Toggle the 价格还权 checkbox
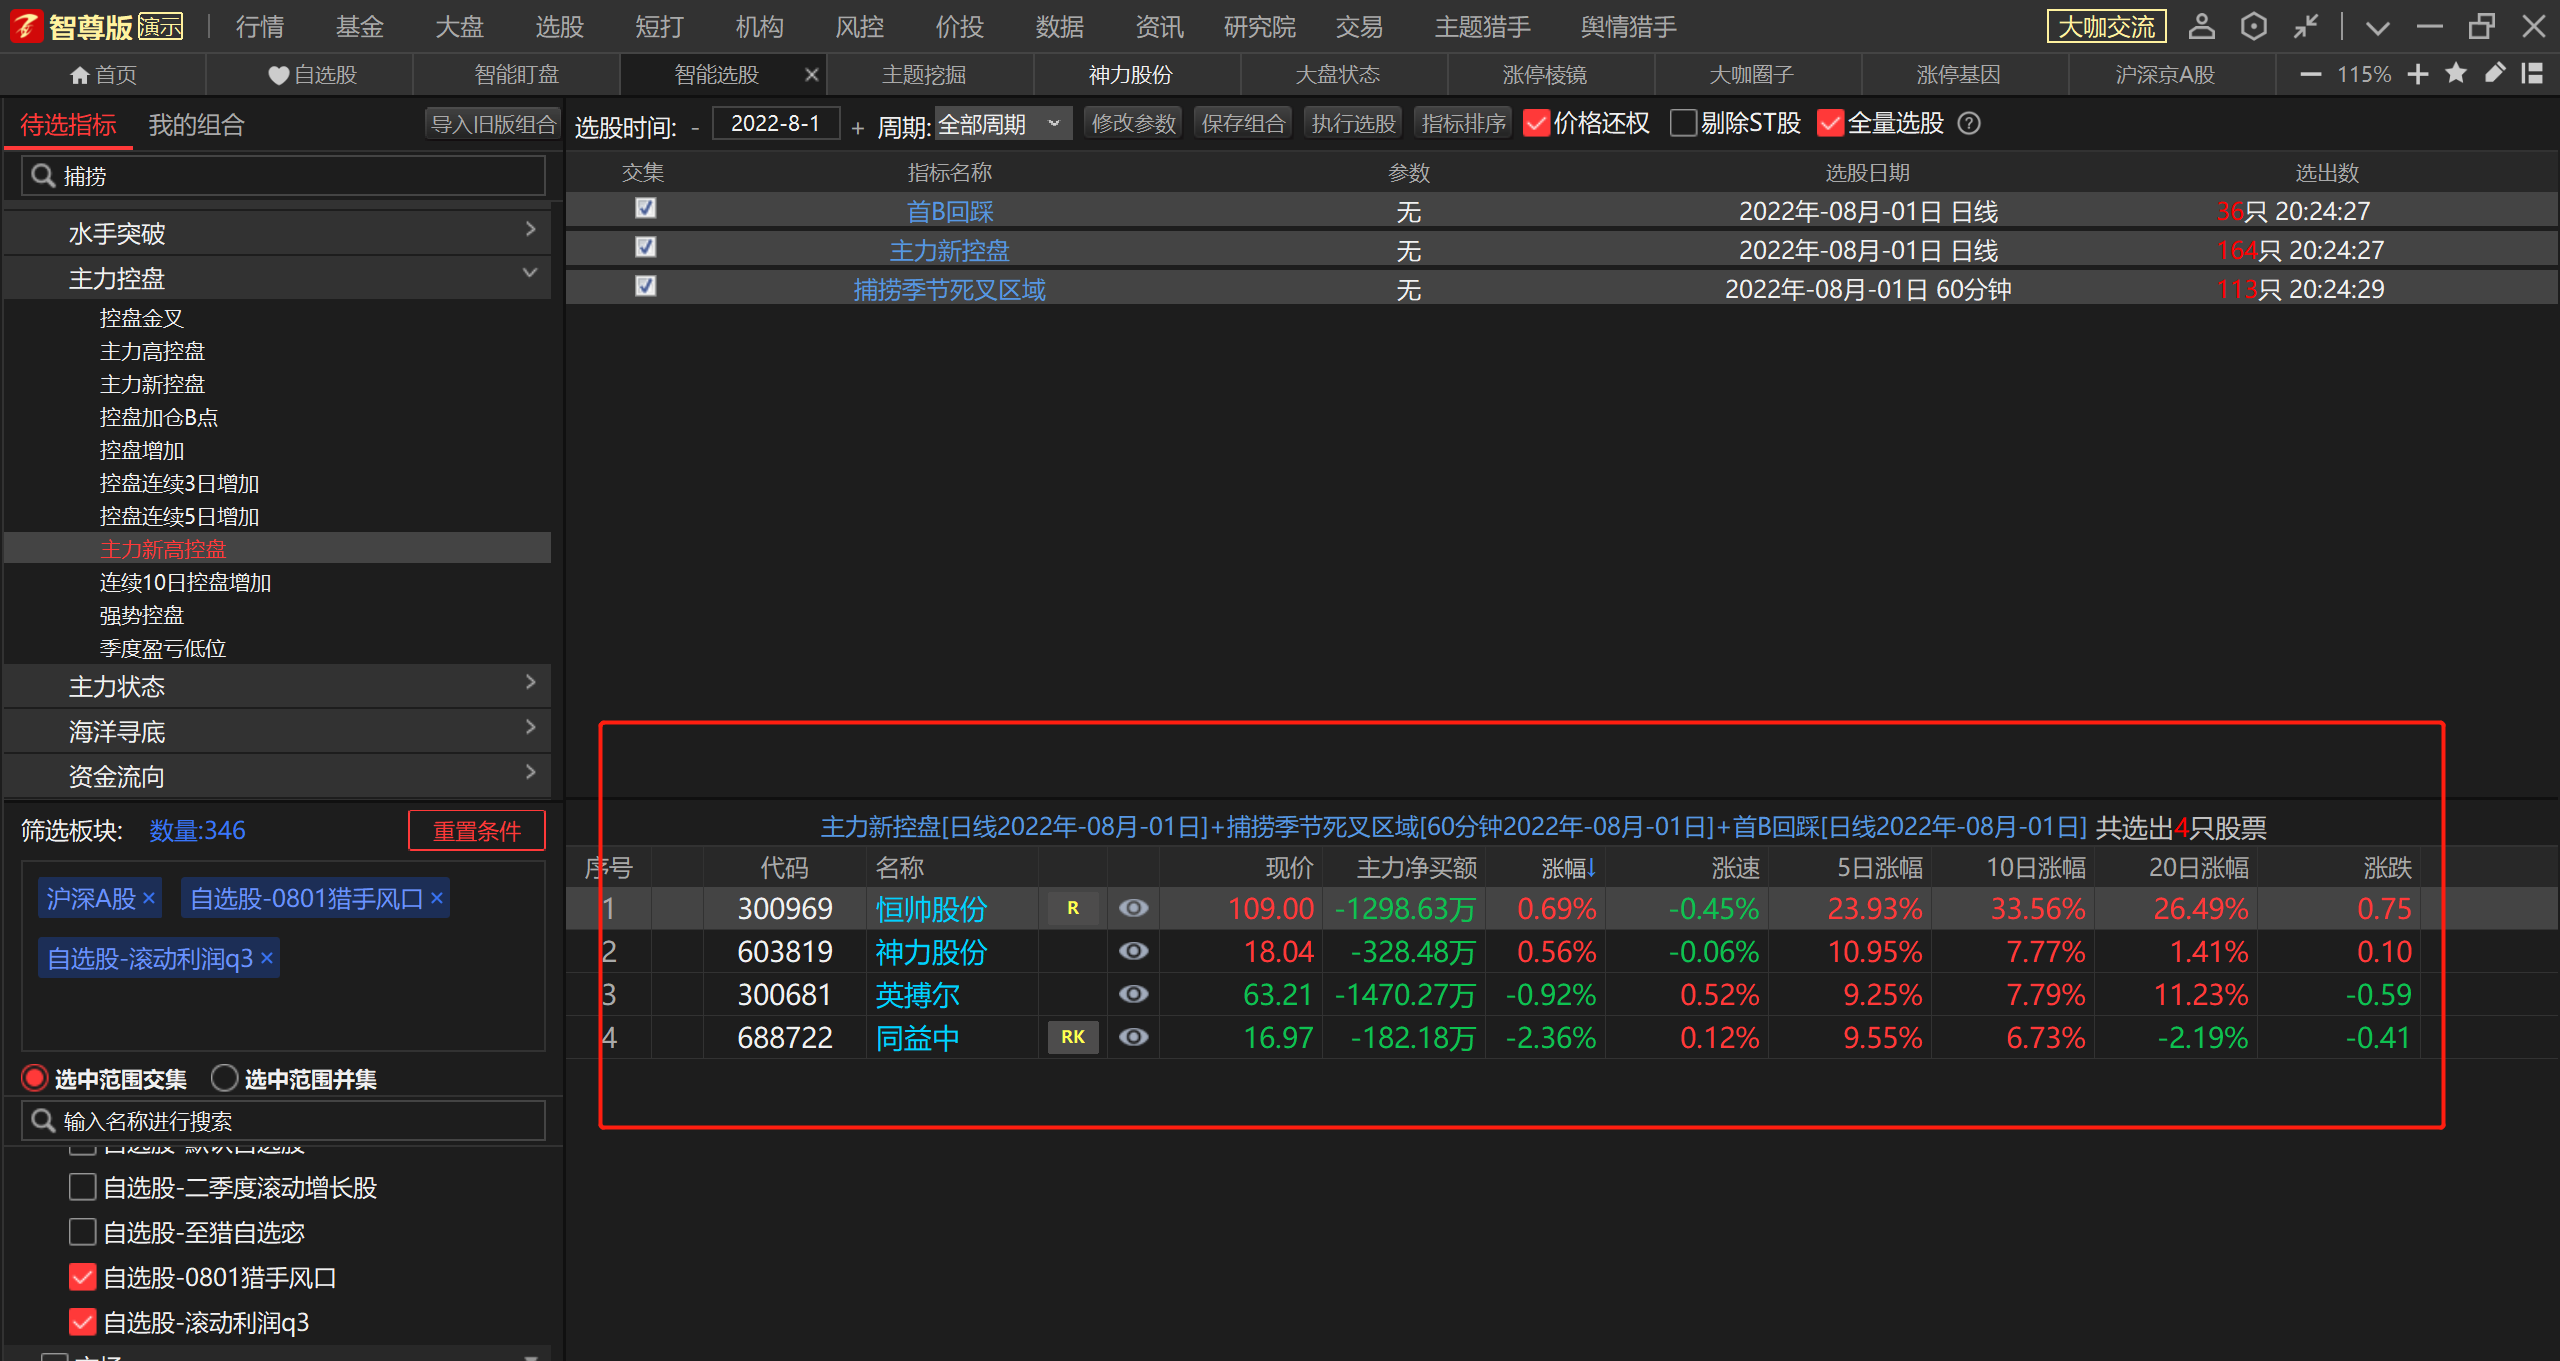The width and height of the screenshot is (2560, 1361). click(1536, 123)
